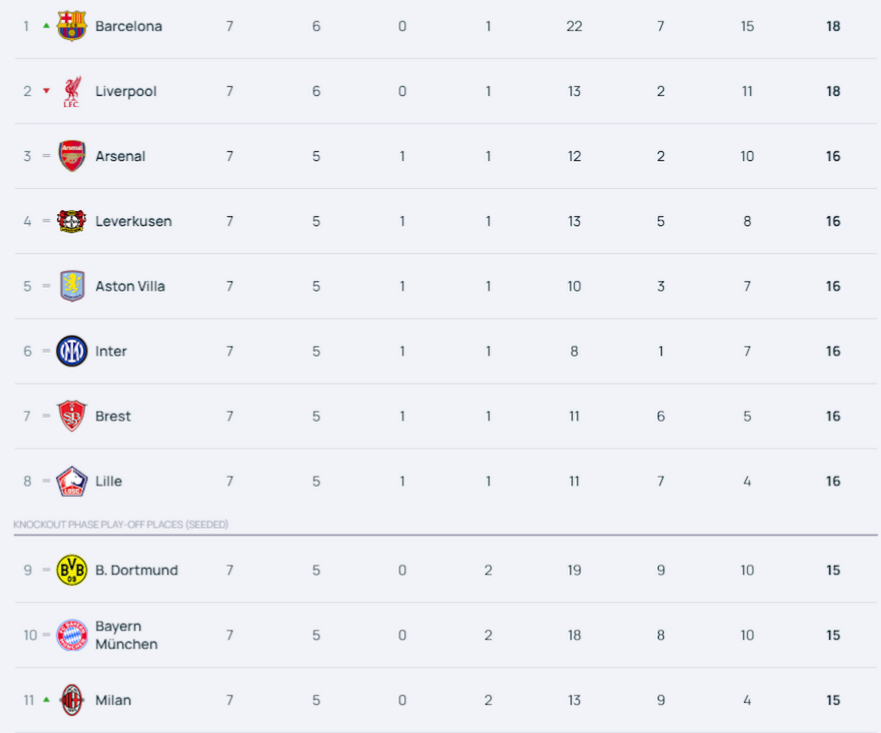
Task: Open the Bayern München team link
Action: (x=126, y=635)
